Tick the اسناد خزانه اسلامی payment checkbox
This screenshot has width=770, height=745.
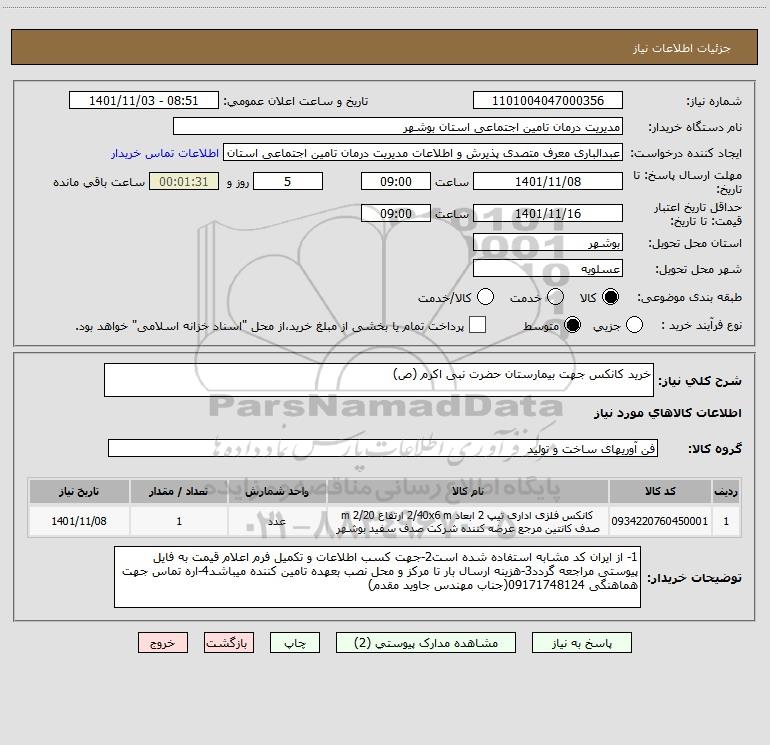[477, 325]
